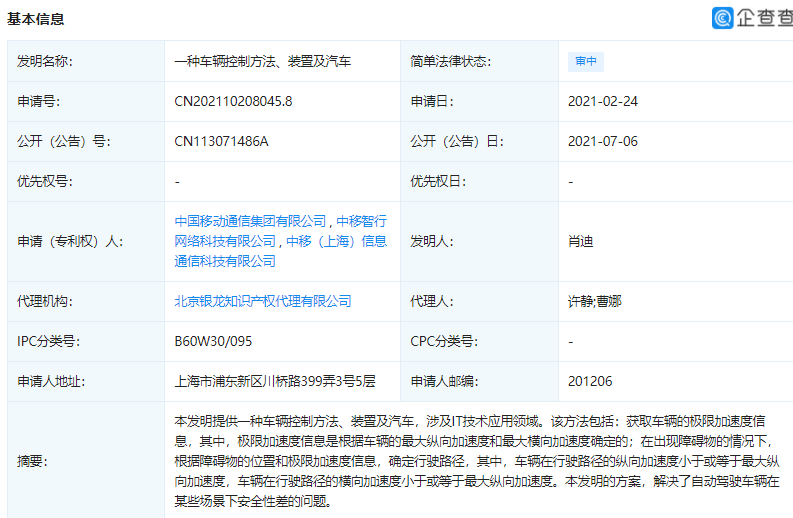Click the 发明人 field label
Screen dimensions: 793x518
(432, 241)
